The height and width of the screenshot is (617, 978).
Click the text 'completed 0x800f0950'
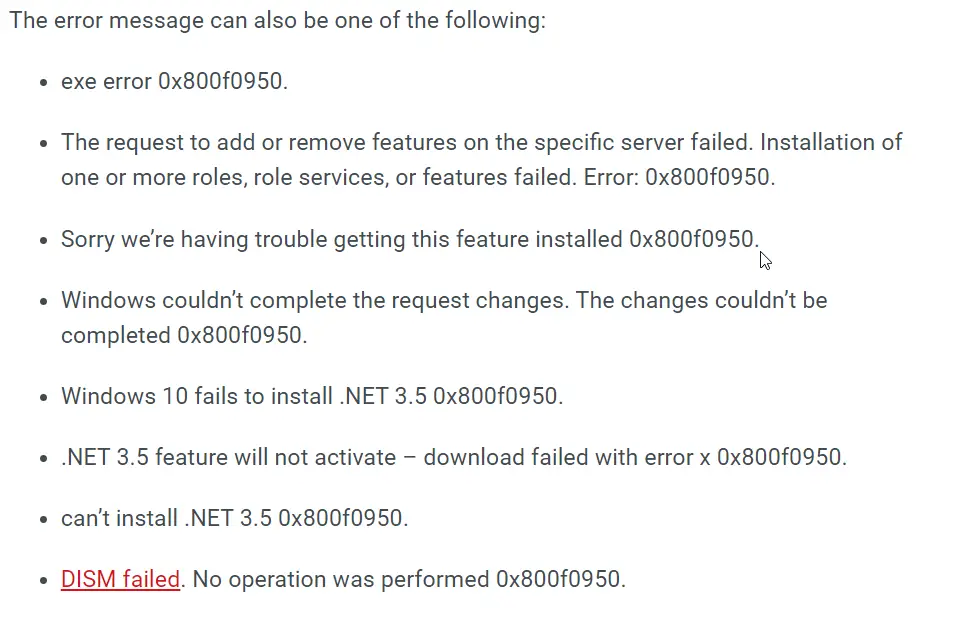(x=184, y=336)
